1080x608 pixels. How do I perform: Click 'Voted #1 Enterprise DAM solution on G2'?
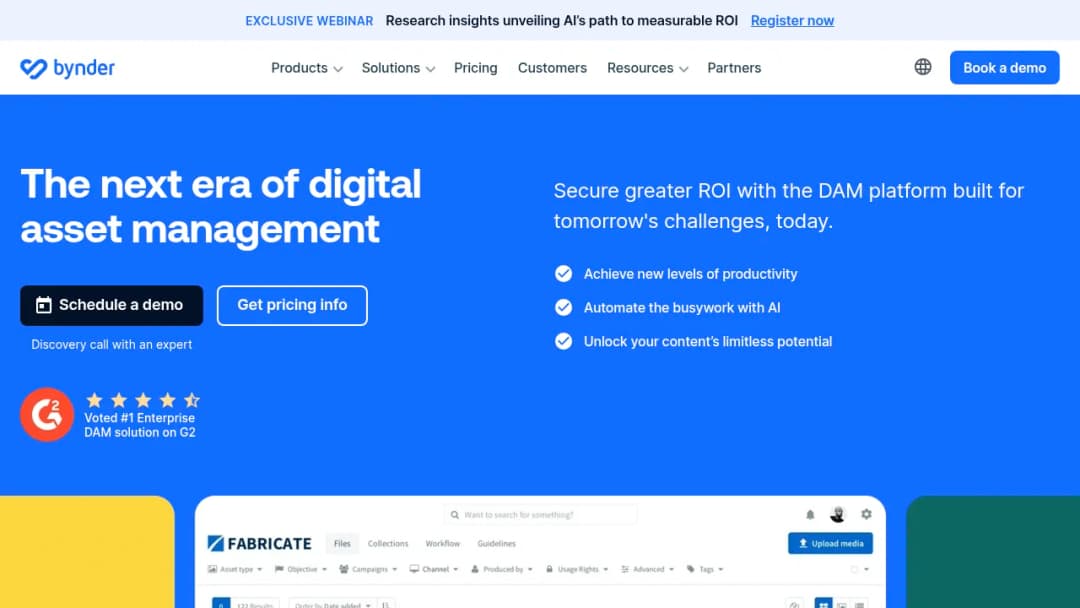coord(140,425)
